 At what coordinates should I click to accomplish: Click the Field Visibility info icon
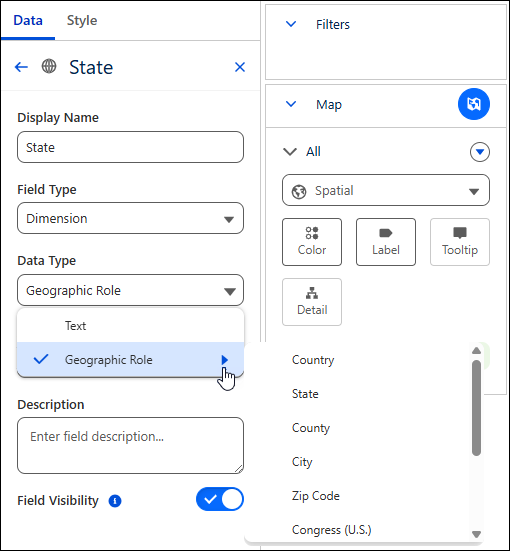pos(115,501)
